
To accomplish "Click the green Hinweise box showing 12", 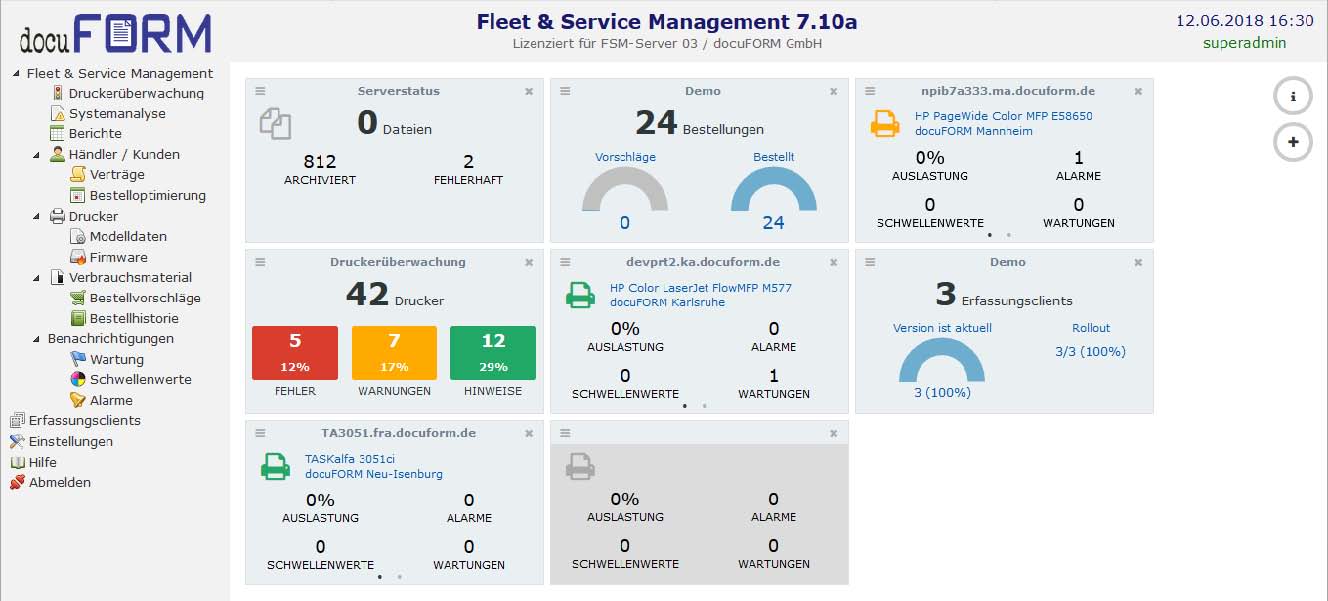I will tap(493, 352).
